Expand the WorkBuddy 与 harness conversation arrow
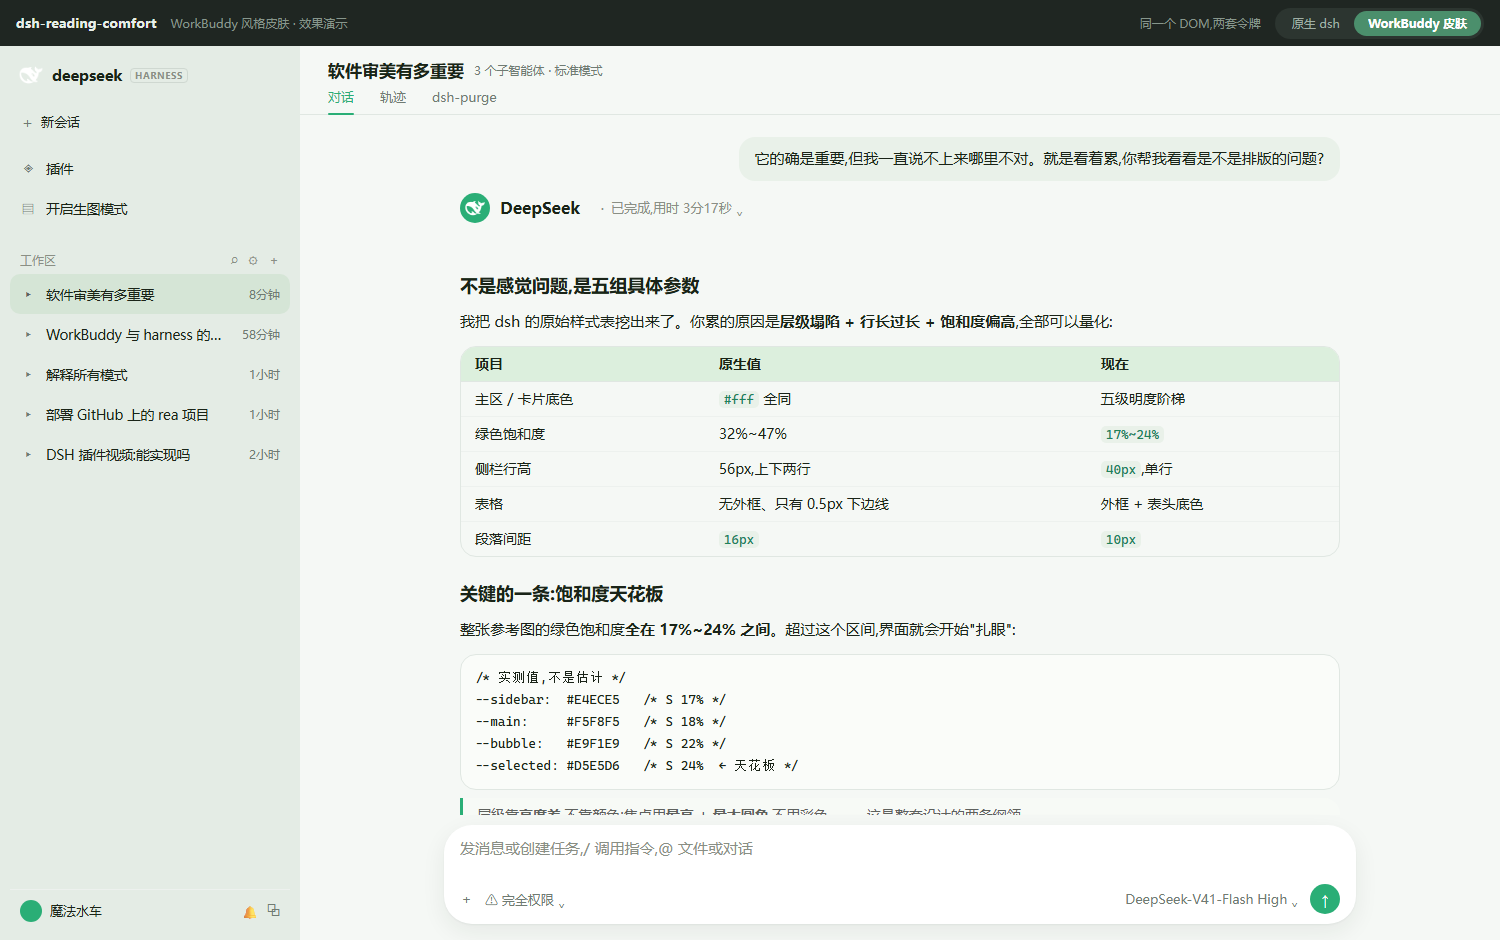The height and width of the screenshot is (940, 1500). tap(28, 335)
